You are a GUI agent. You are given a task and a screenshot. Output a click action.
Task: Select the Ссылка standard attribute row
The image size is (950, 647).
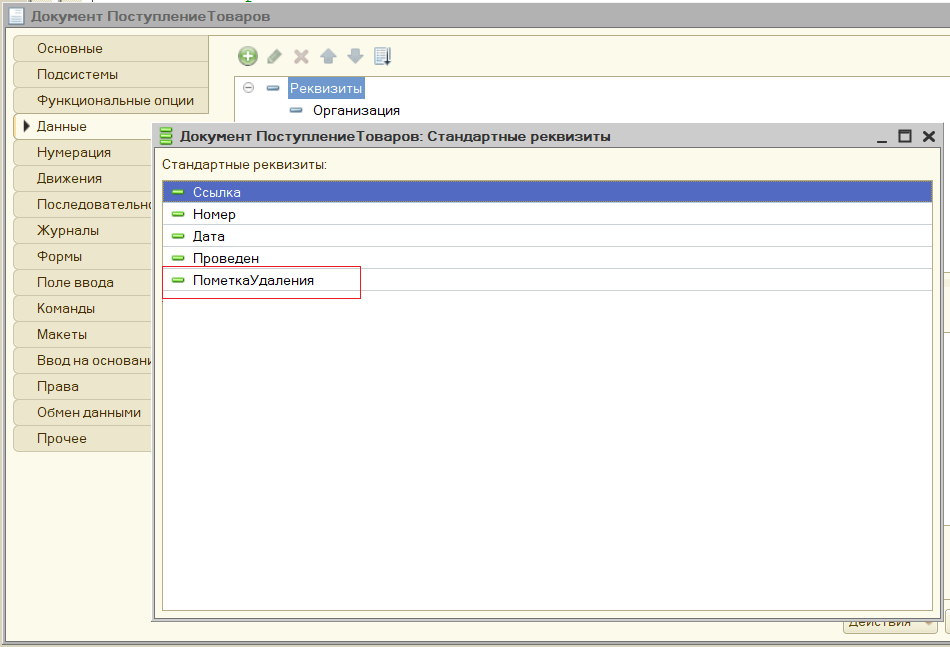pos(217,192)
